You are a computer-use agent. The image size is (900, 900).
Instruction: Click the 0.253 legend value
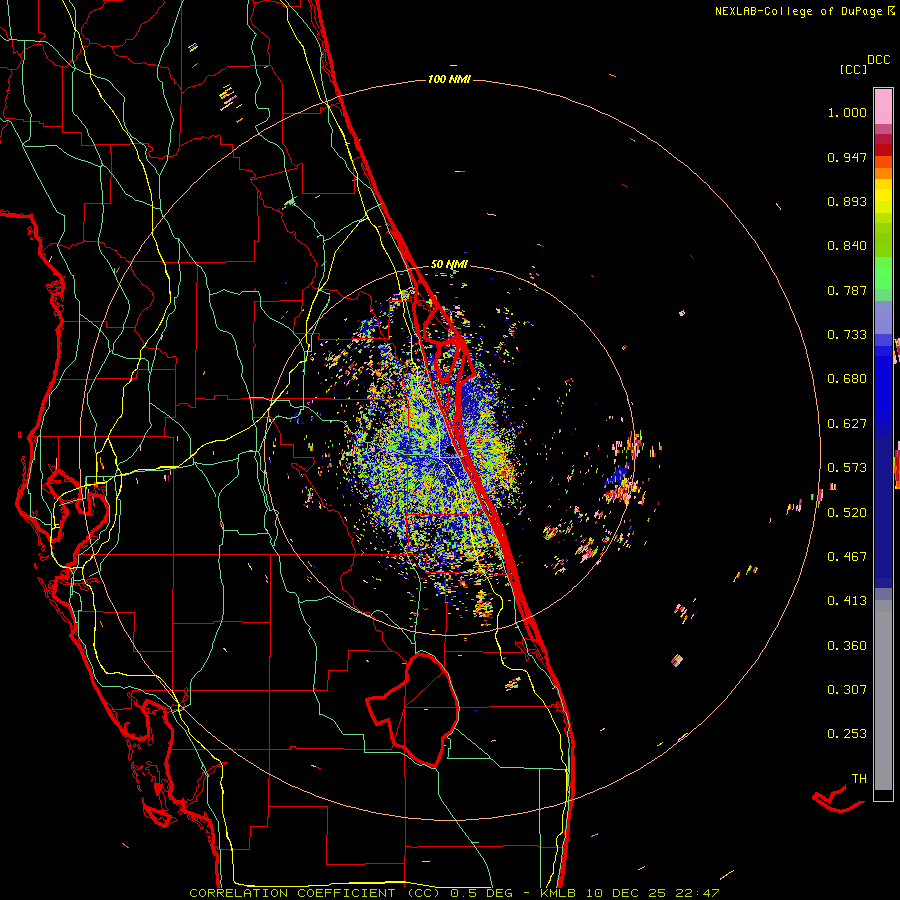[x=847, y=734]
